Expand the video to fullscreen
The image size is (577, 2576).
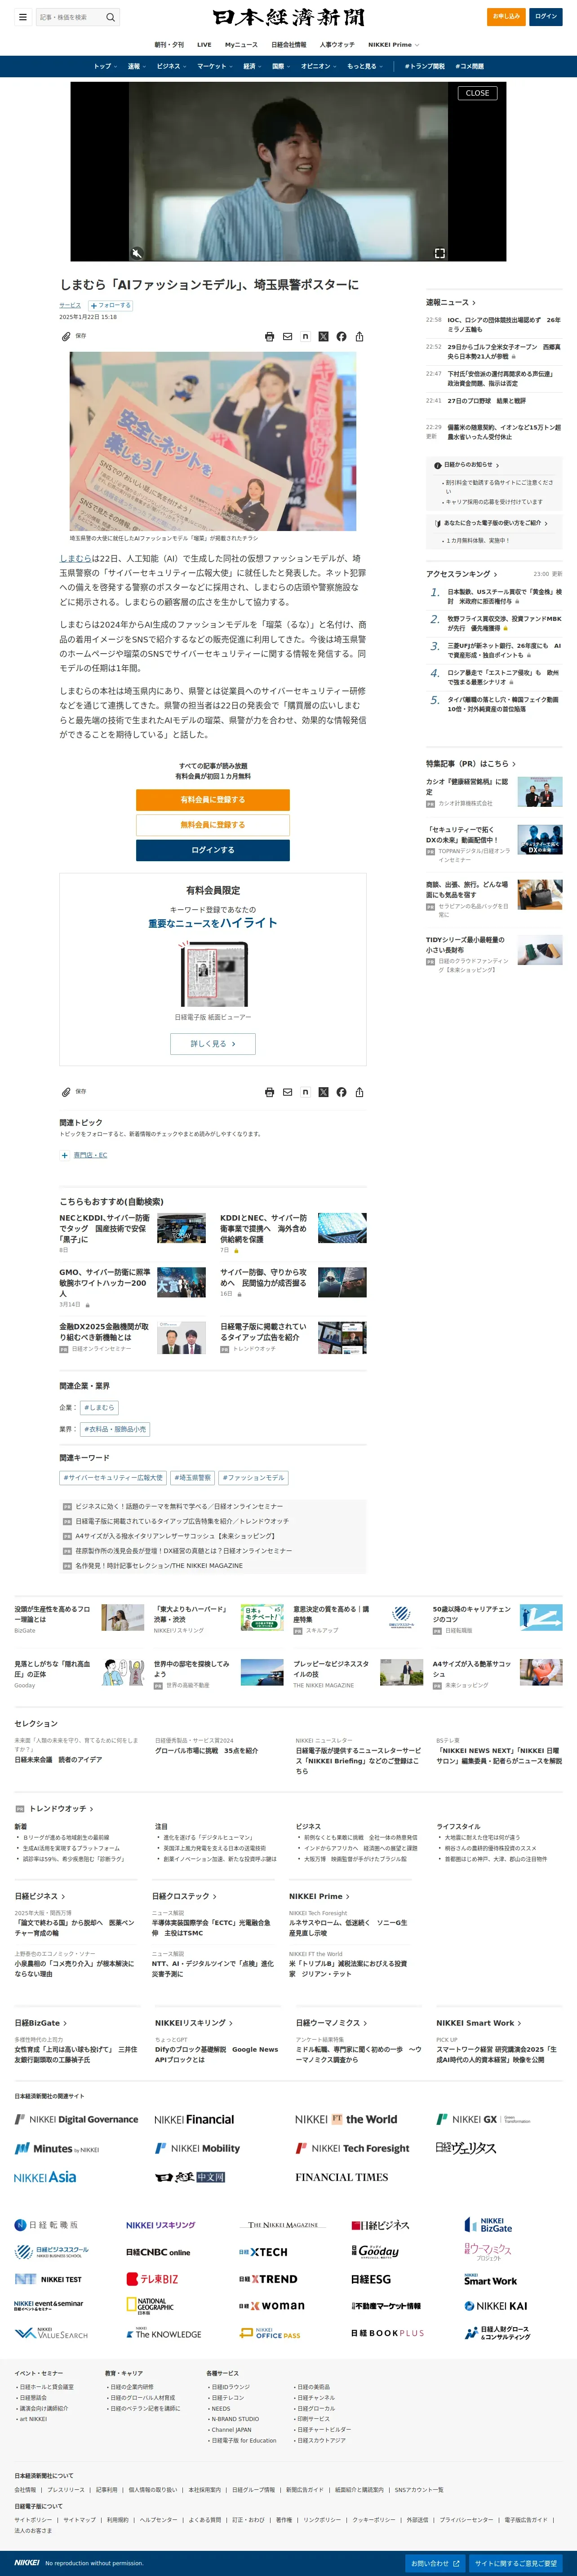pos(439,253)
